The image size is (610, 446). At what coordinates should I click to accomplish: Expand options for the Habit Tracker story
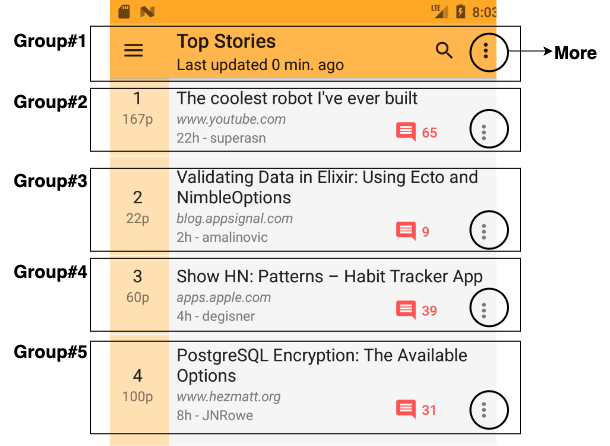pyautogui.click(x=484, y=310)
